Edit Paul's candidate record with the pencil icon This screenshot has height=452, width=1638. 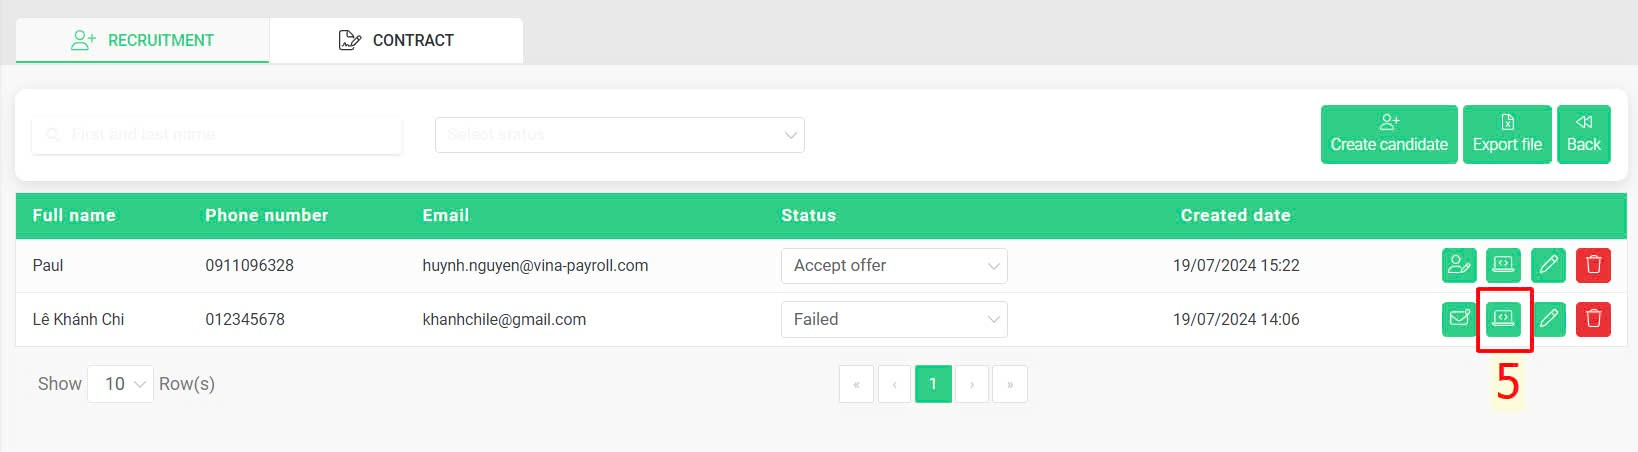coord(1548,265)
